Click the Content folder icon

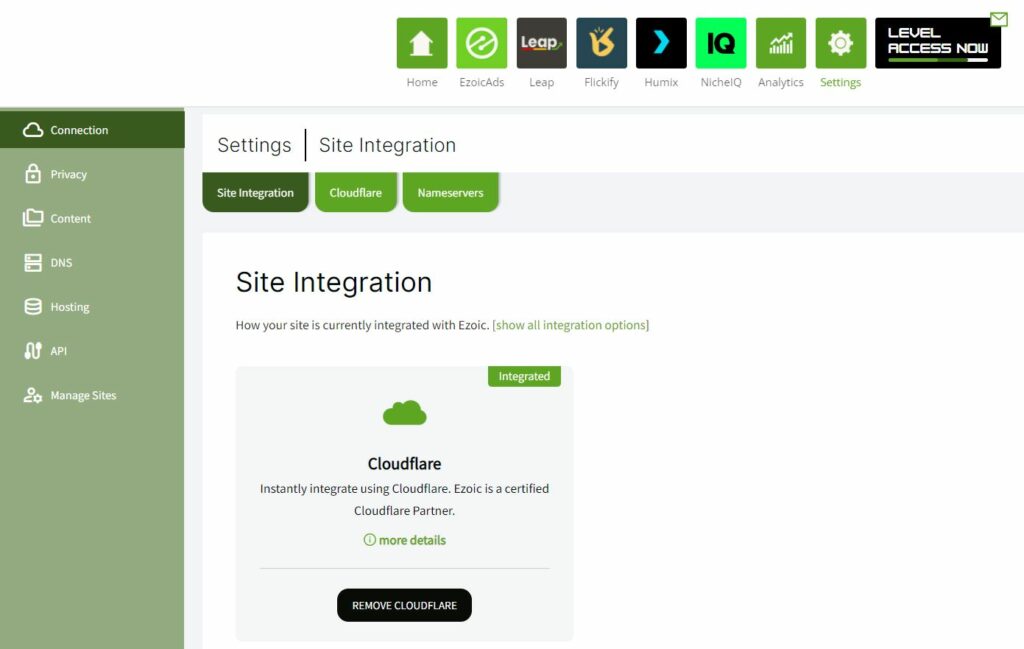[33, 218]
